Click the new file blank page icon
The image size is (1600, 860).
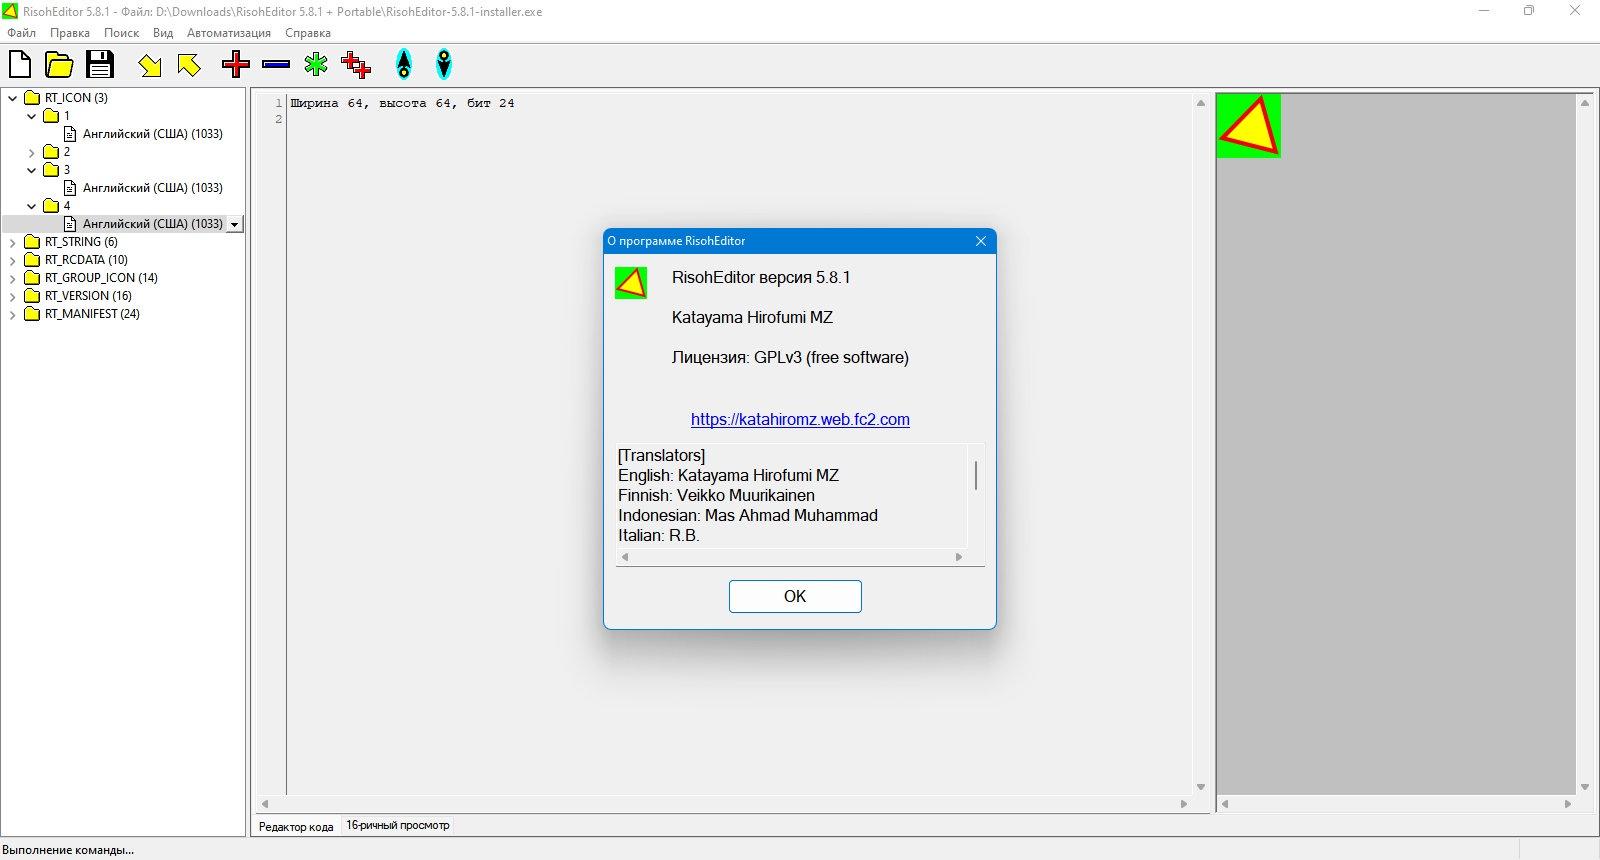point(20,65)
